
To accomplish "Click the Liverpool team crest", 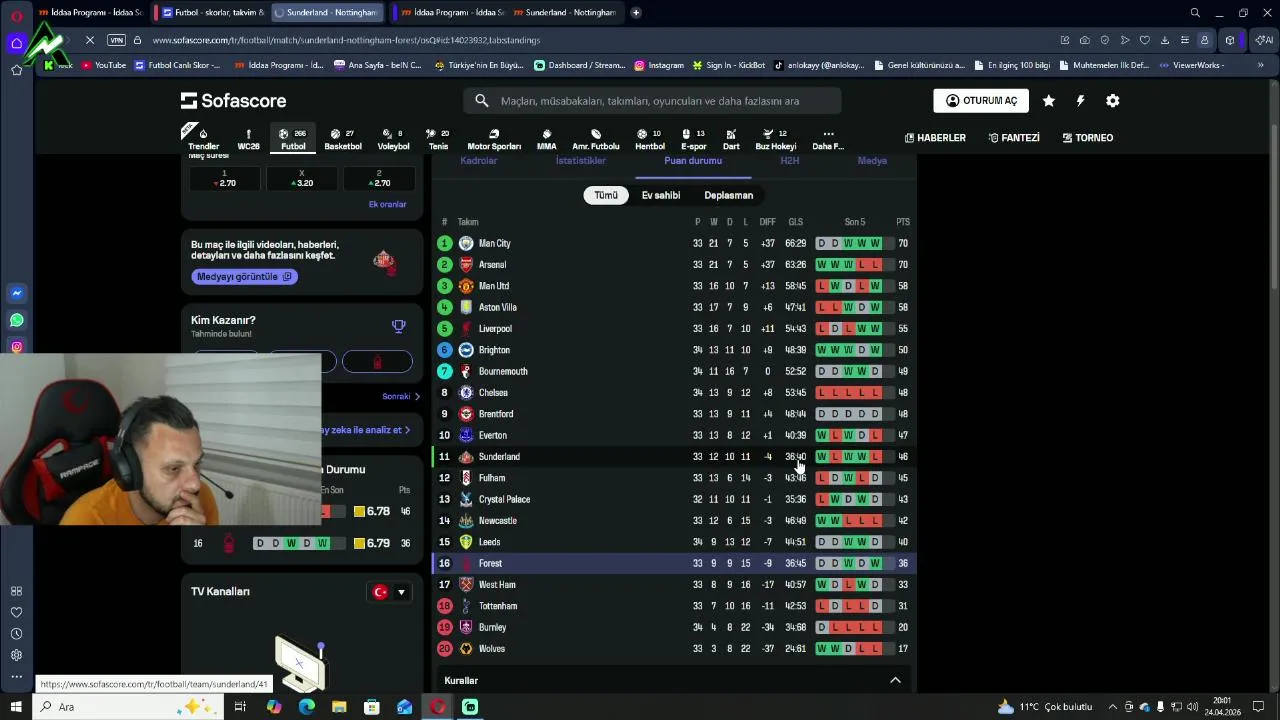I will coord(466,329).
